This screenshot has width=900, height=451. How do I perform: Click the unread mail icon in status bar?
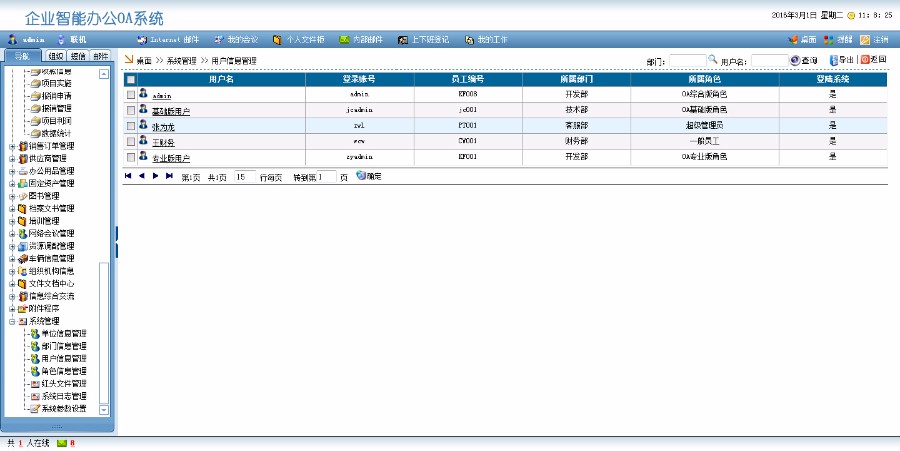(63, 442)
